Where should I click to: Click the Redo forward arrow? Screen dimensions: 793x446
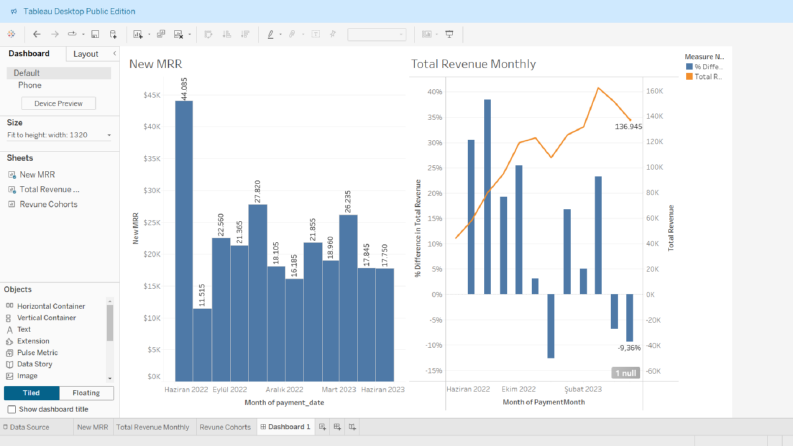[55, 34]
